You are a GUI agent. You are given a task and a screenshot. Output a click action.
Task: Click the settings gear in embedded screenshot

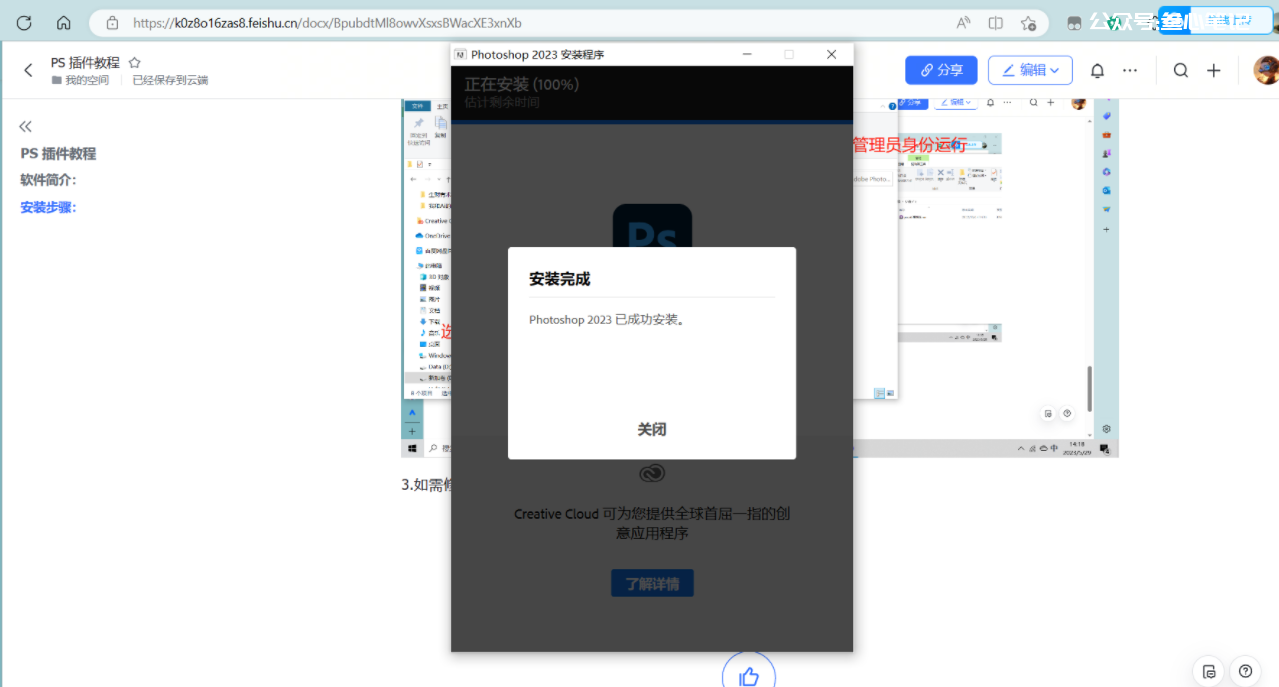[x=1107, y=429]
